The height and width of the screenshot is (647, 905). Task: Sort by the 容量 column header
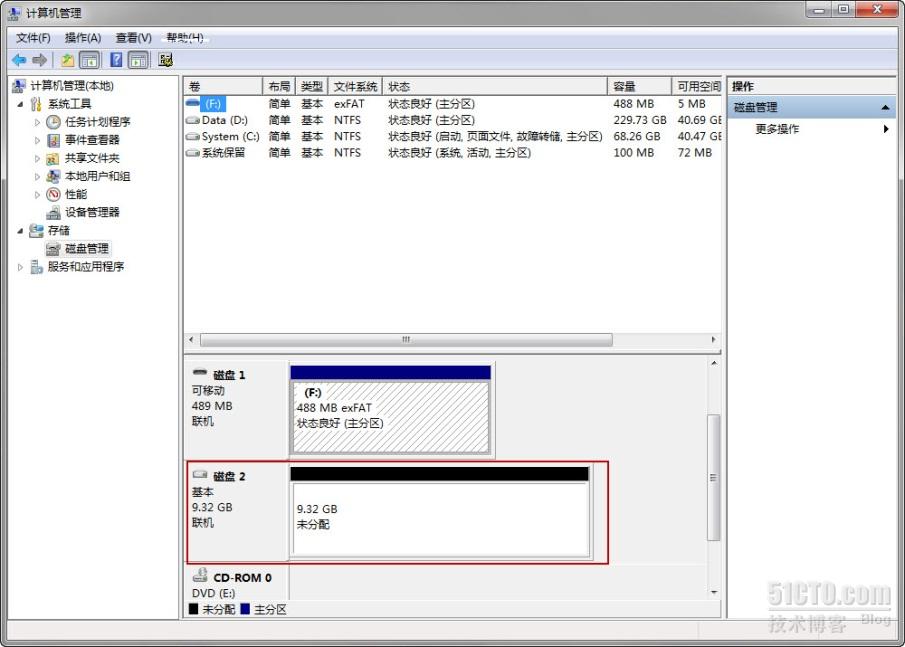pos(640,87)
